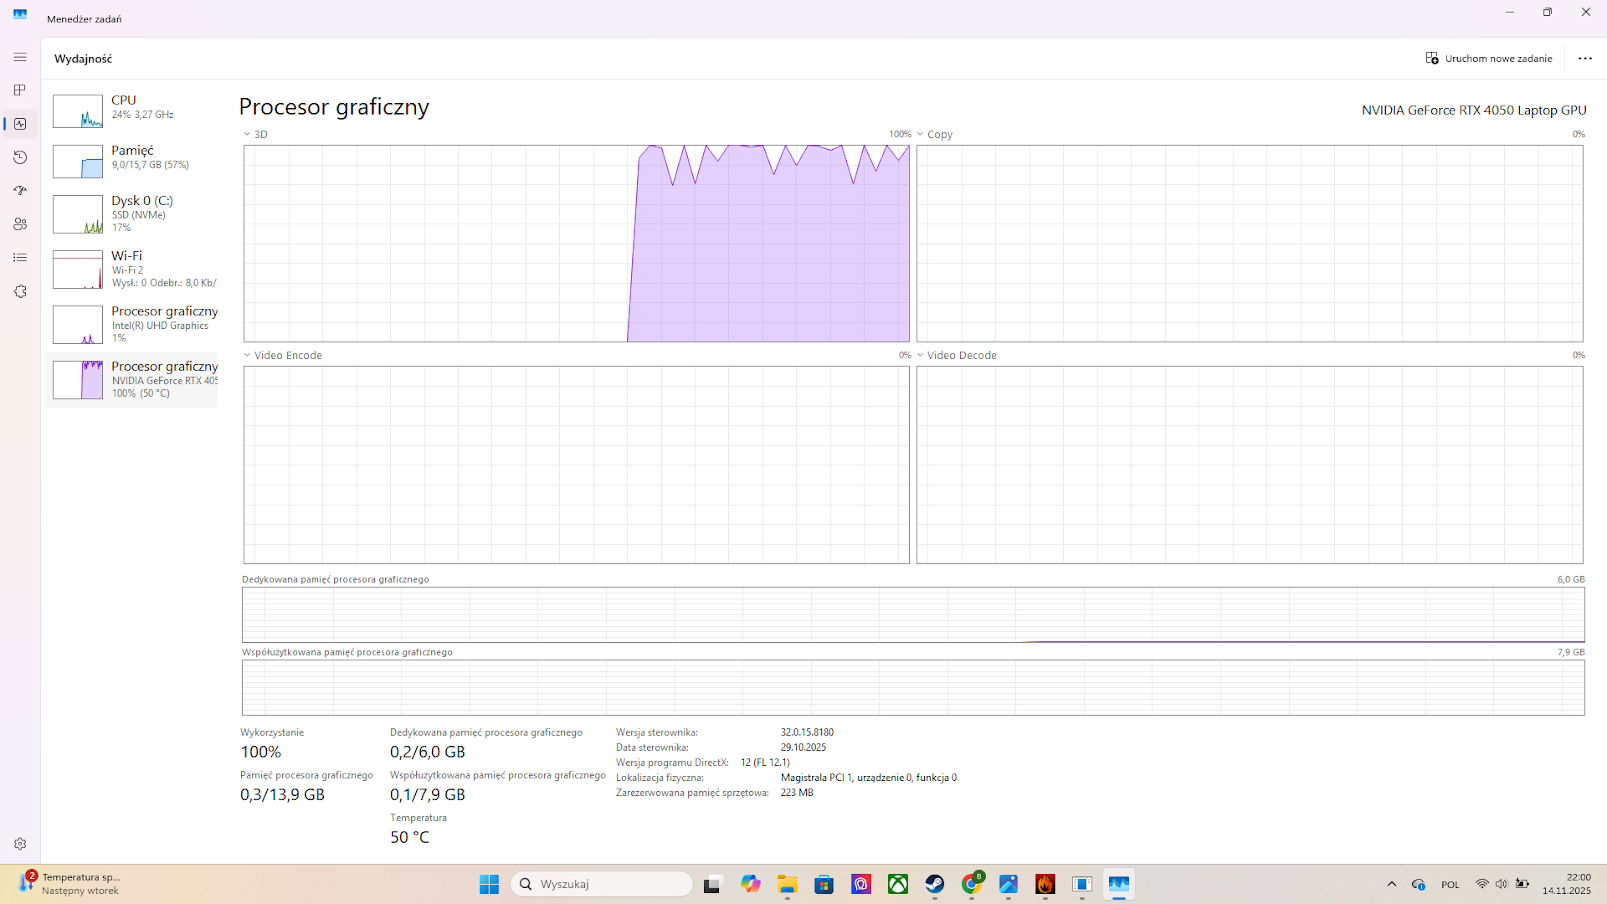1607x904 pixels.
Task: Select the Dysk 0 (C:) item
Action: 132,213
